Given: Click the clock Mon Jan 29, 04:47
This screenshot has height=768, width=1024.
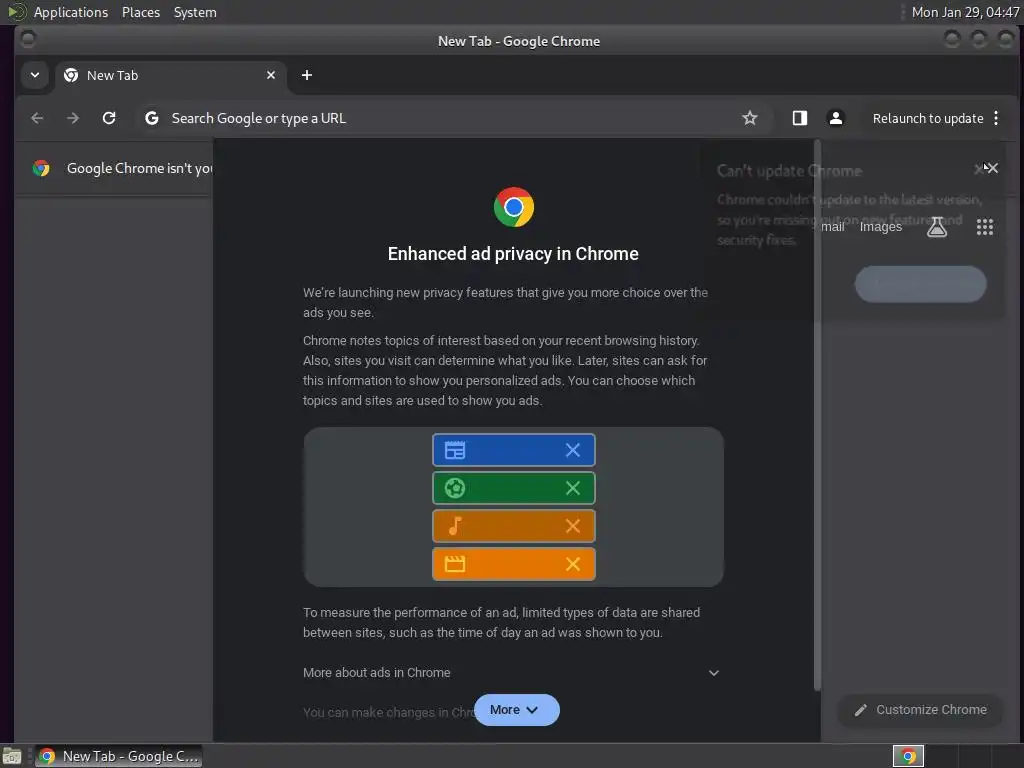Looking at the screenshot, I should pos(965,12).
